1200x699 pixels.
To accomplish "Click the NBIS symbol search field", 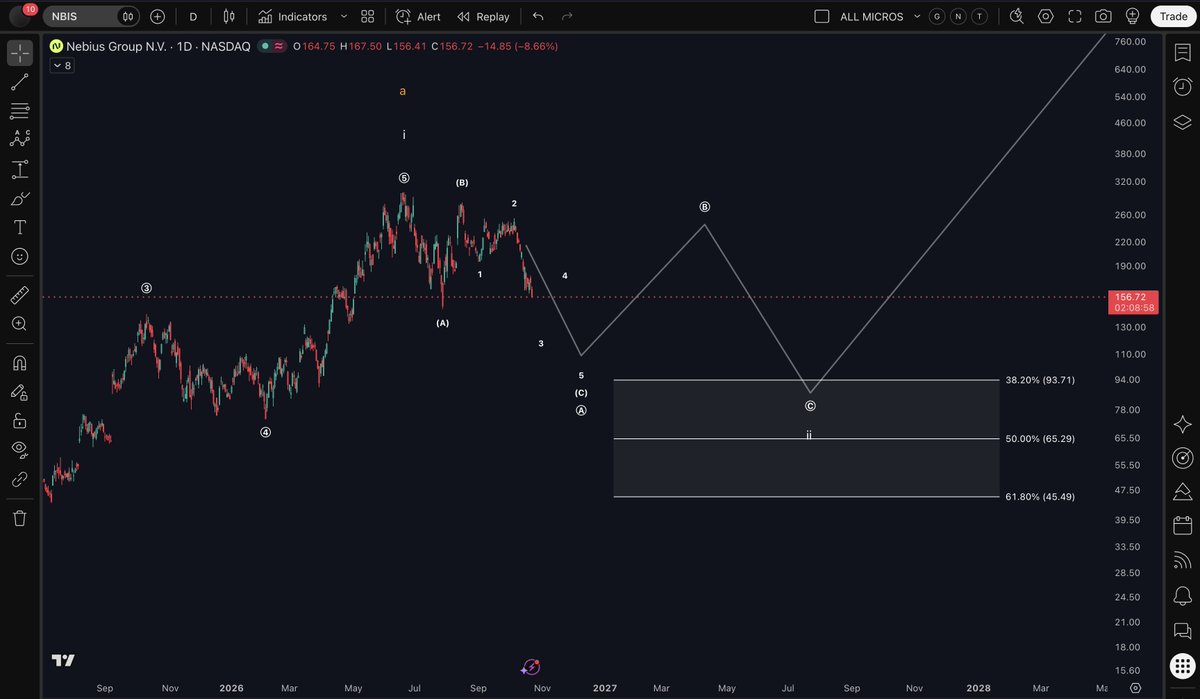I will (x=79, y=16).
